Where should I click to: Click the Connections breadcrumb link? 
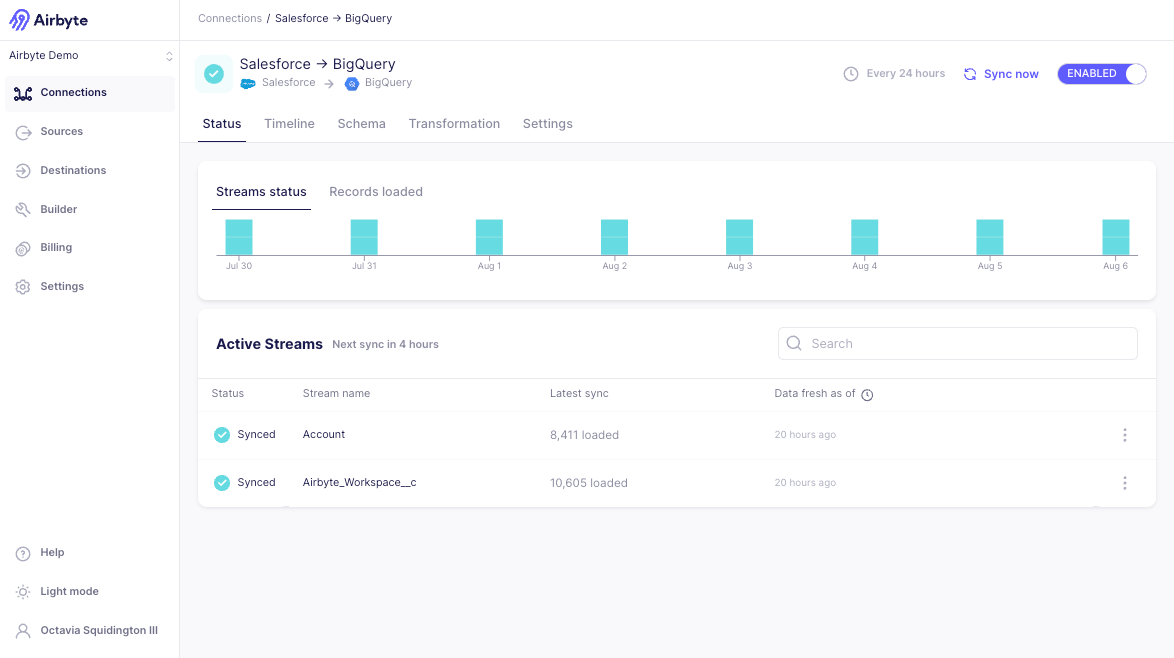pos(229,18)
